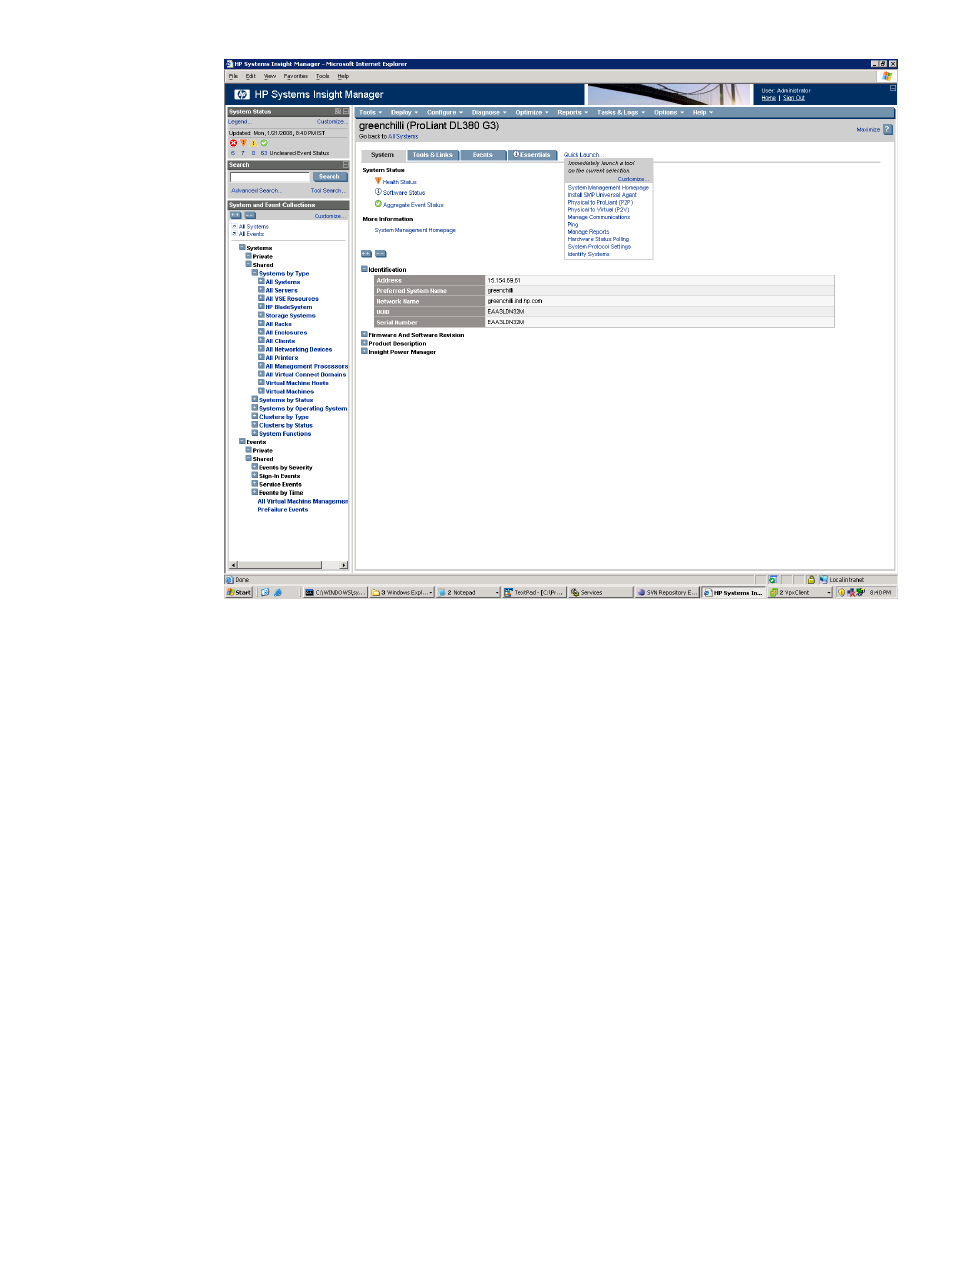This screenshot has height=1270, width=954.
Task: Open the Diagnose menu
Action: tap(489, 113)
